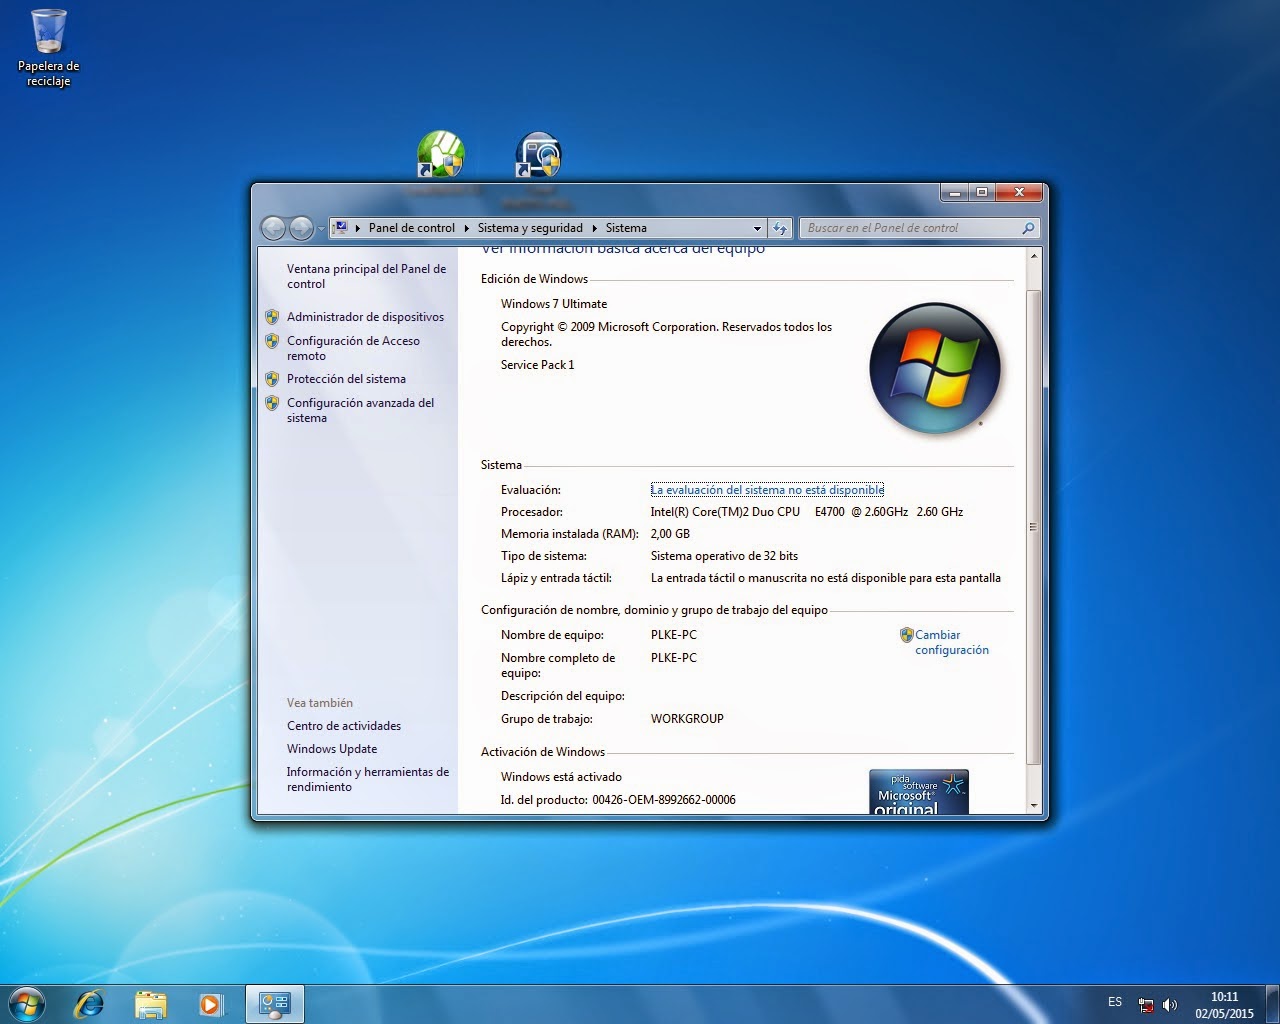Click the search magnifier icon
Screen dimensions: 1280x1024
(1028, 228)
